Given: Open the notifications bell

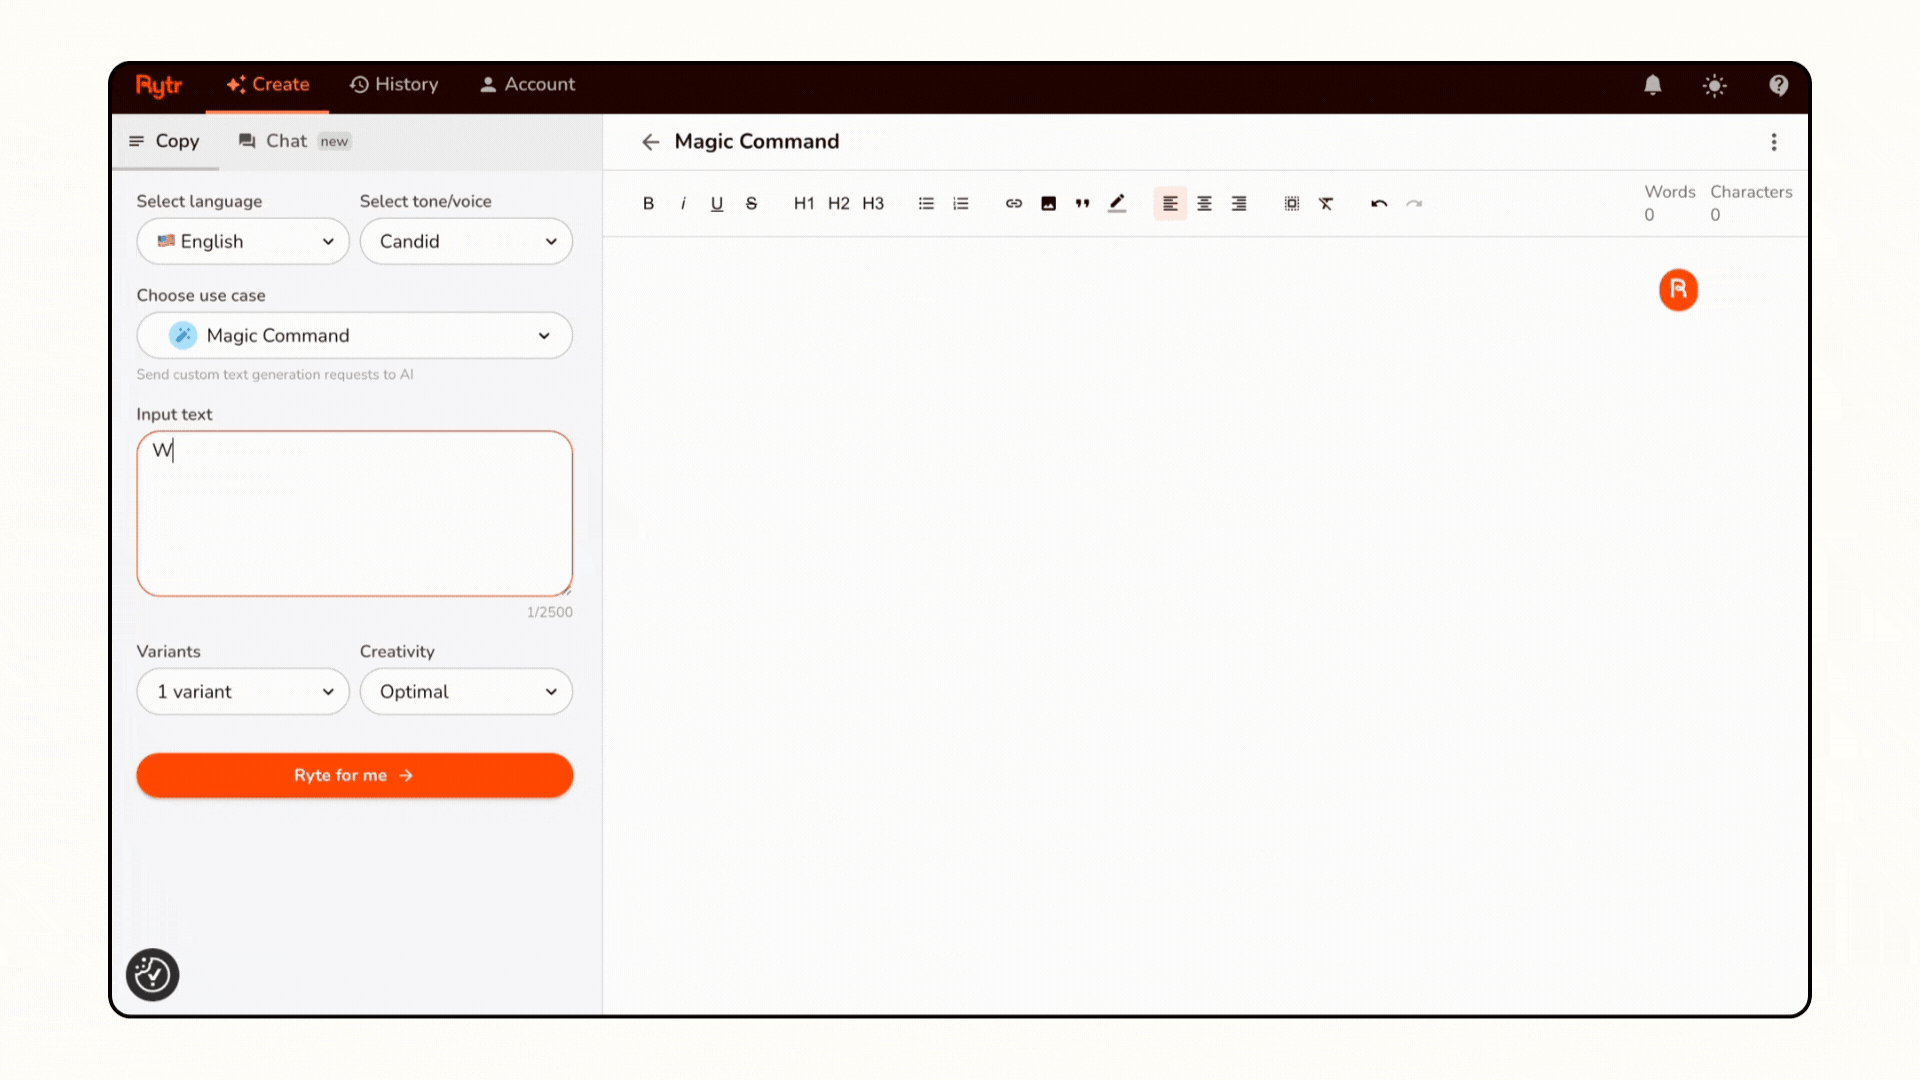Looking at the screenshot, I should (x=1652, y=85).
